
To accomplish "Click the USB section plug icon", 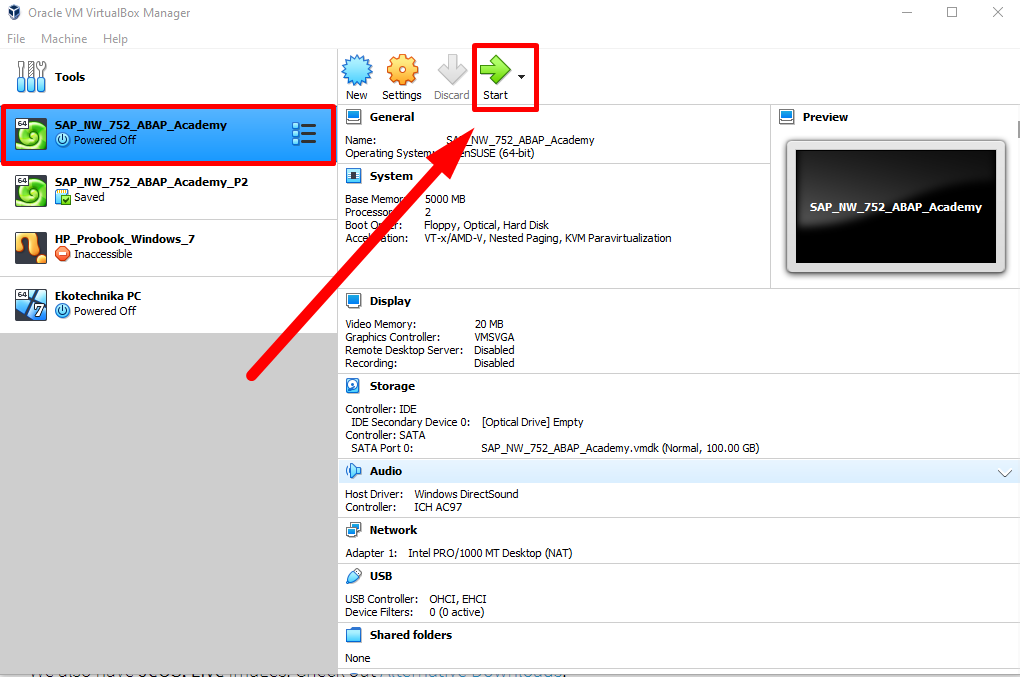I will (x=353, y=576).
